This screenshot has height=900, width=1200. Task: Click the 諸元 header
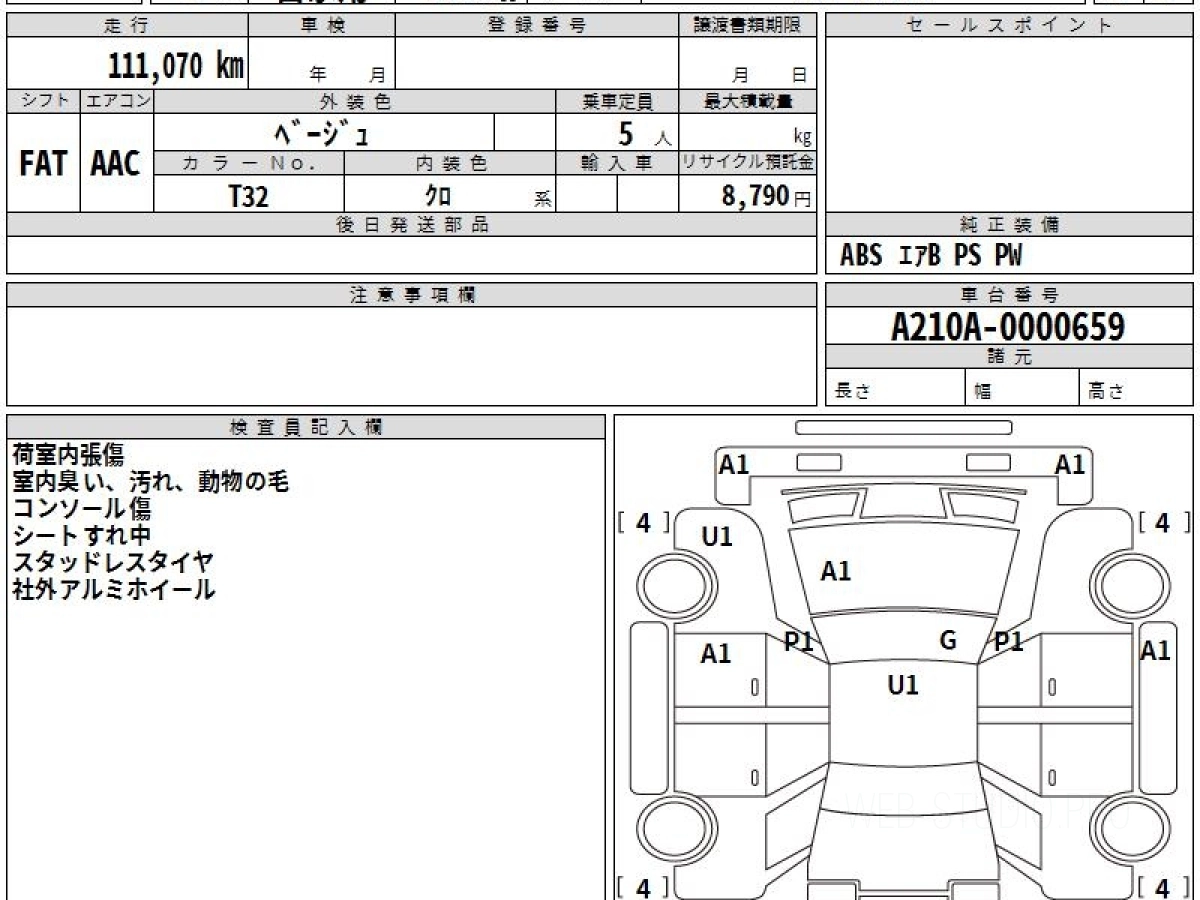point(1010,357)
